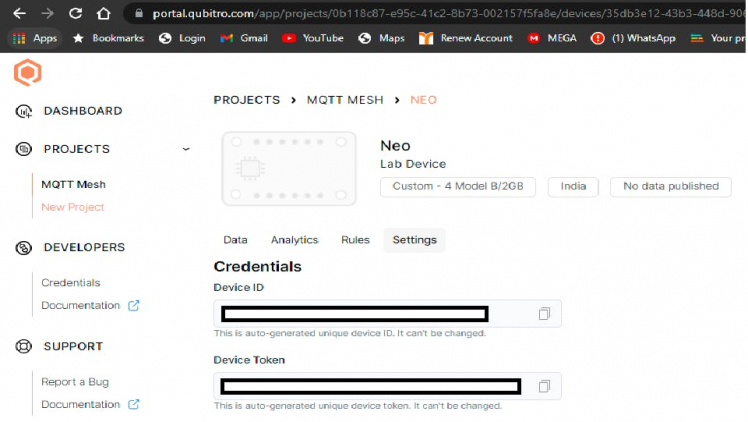Open DEVELOPERS in the sidebar
748x422 pixels.
coord(84,247)
